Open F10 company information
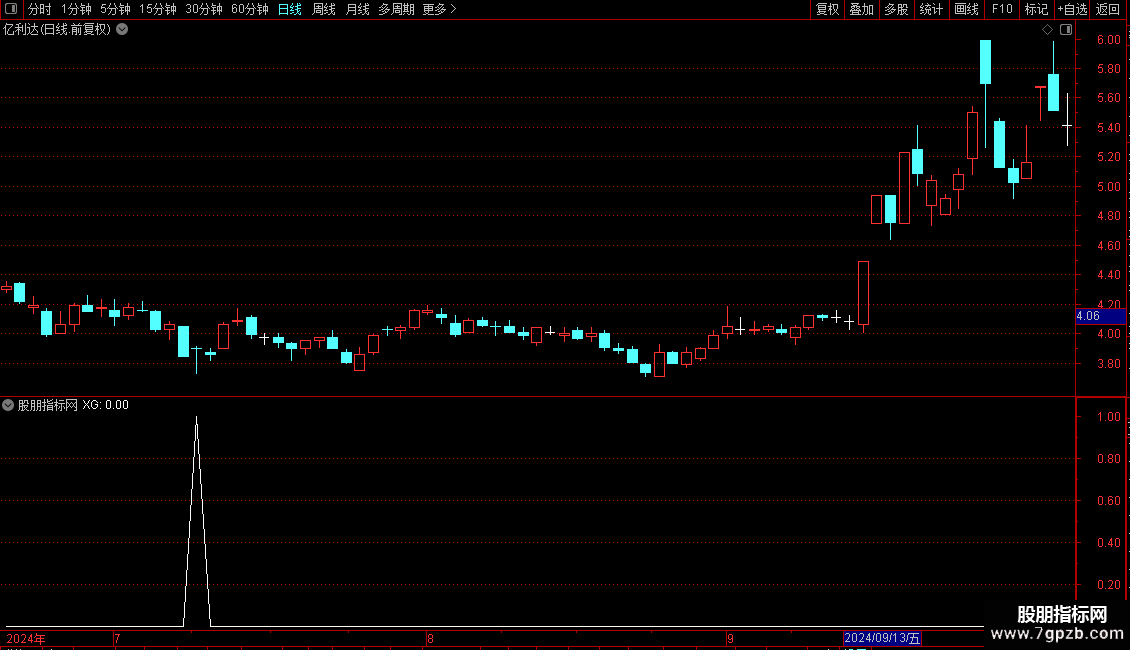This screenshot has width=1130, height=650. click(x=1002, y=9)
